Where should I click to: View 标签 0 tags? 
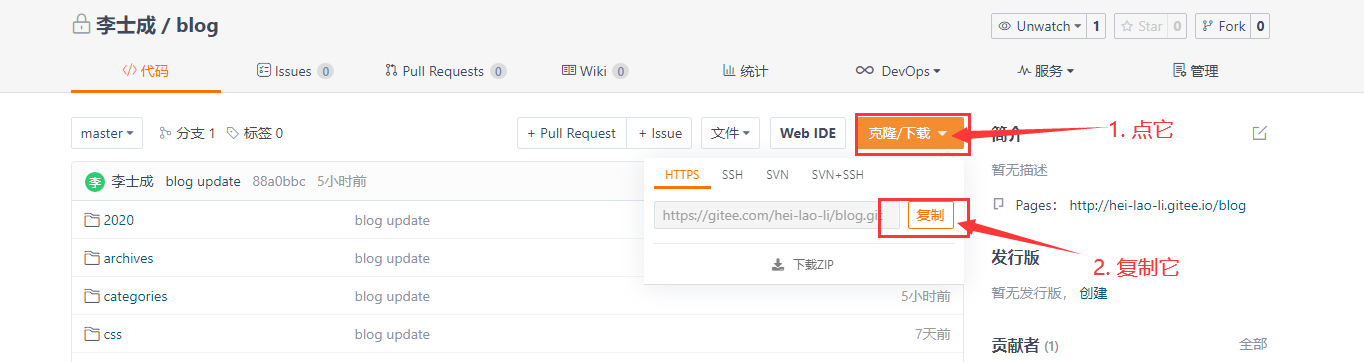(255, 133)
